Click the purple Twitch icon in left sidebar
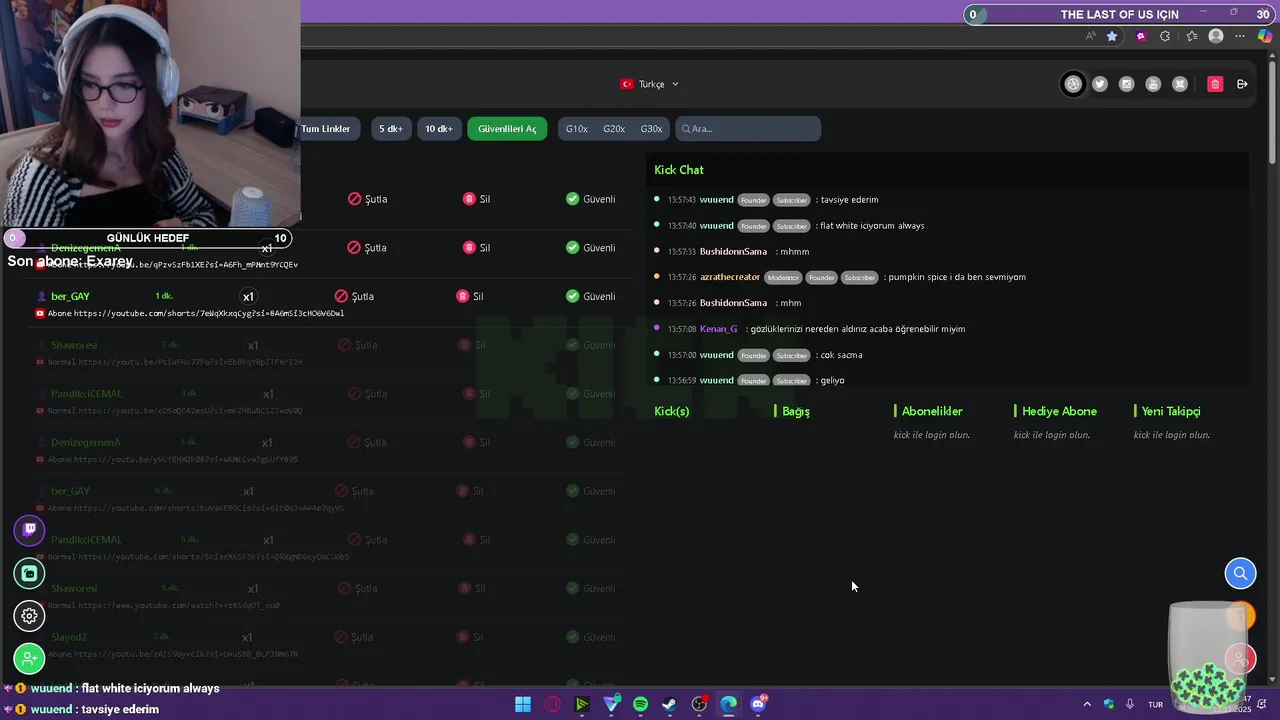Viewport: 1280px width, 720px height. [29, 529]
